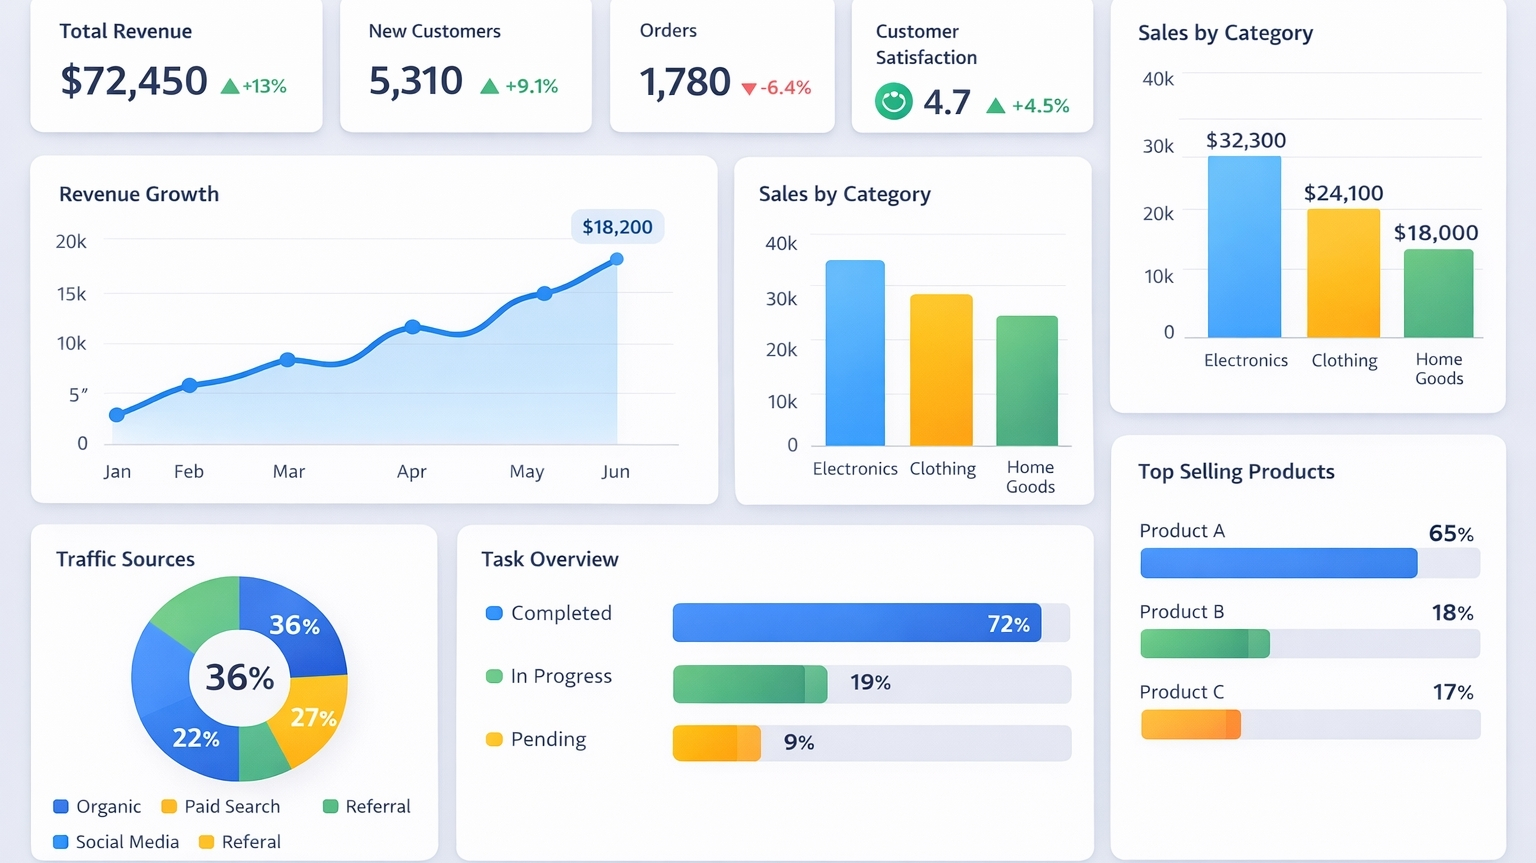Click the green up arrow beside Total Revenue
This screenshot has height=863, width=1536.
(x=230, y=86)
